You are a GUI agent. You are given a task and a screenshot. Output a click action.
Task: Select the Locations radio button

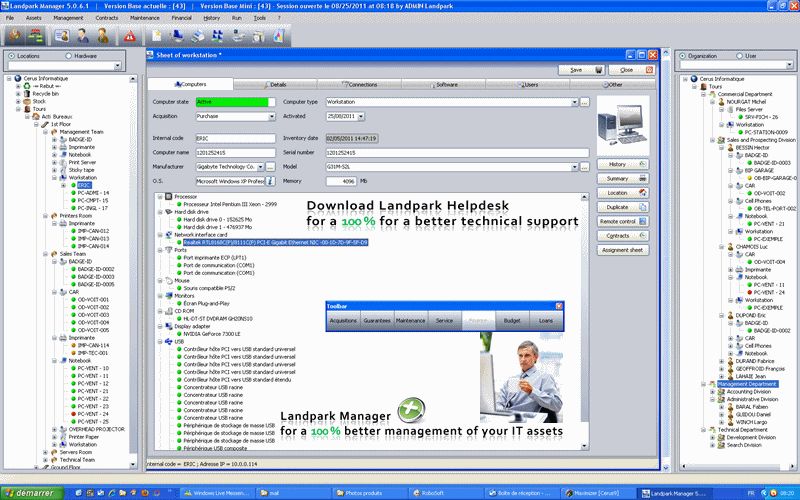pos(12,56)
